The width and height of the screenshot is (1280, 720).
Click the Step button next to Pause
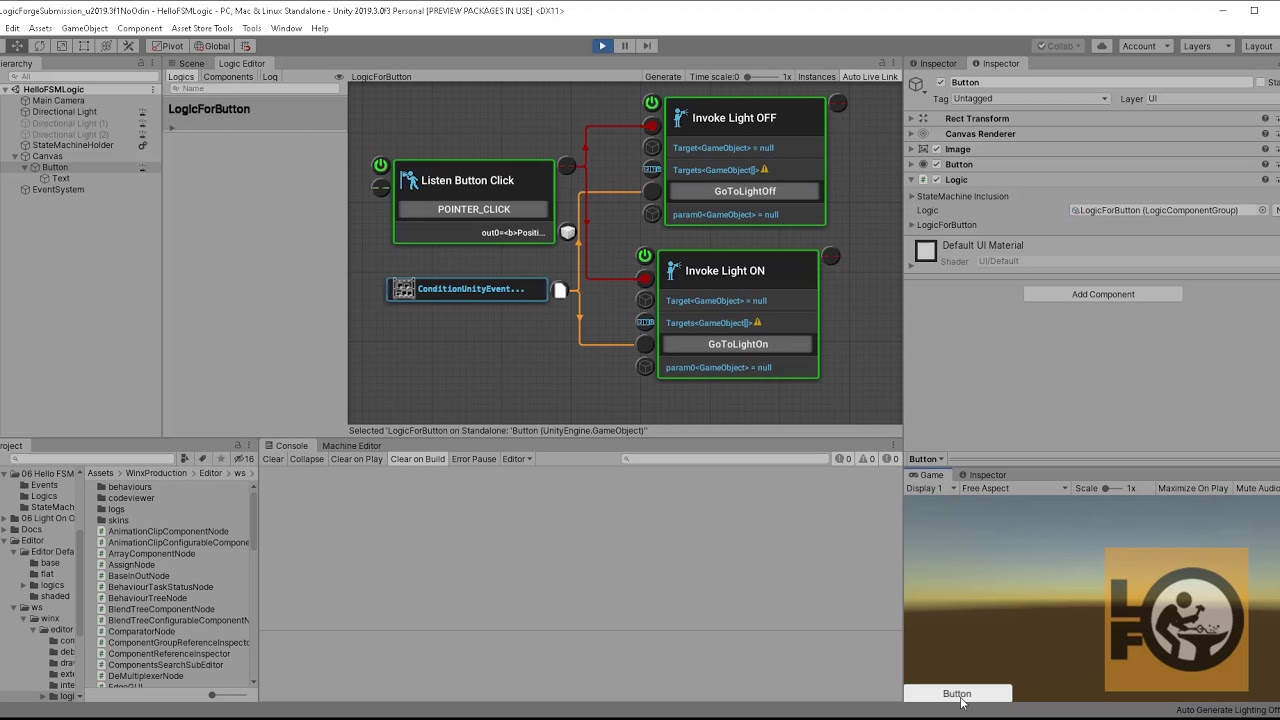pyautogui.click(x=646, y=45)
